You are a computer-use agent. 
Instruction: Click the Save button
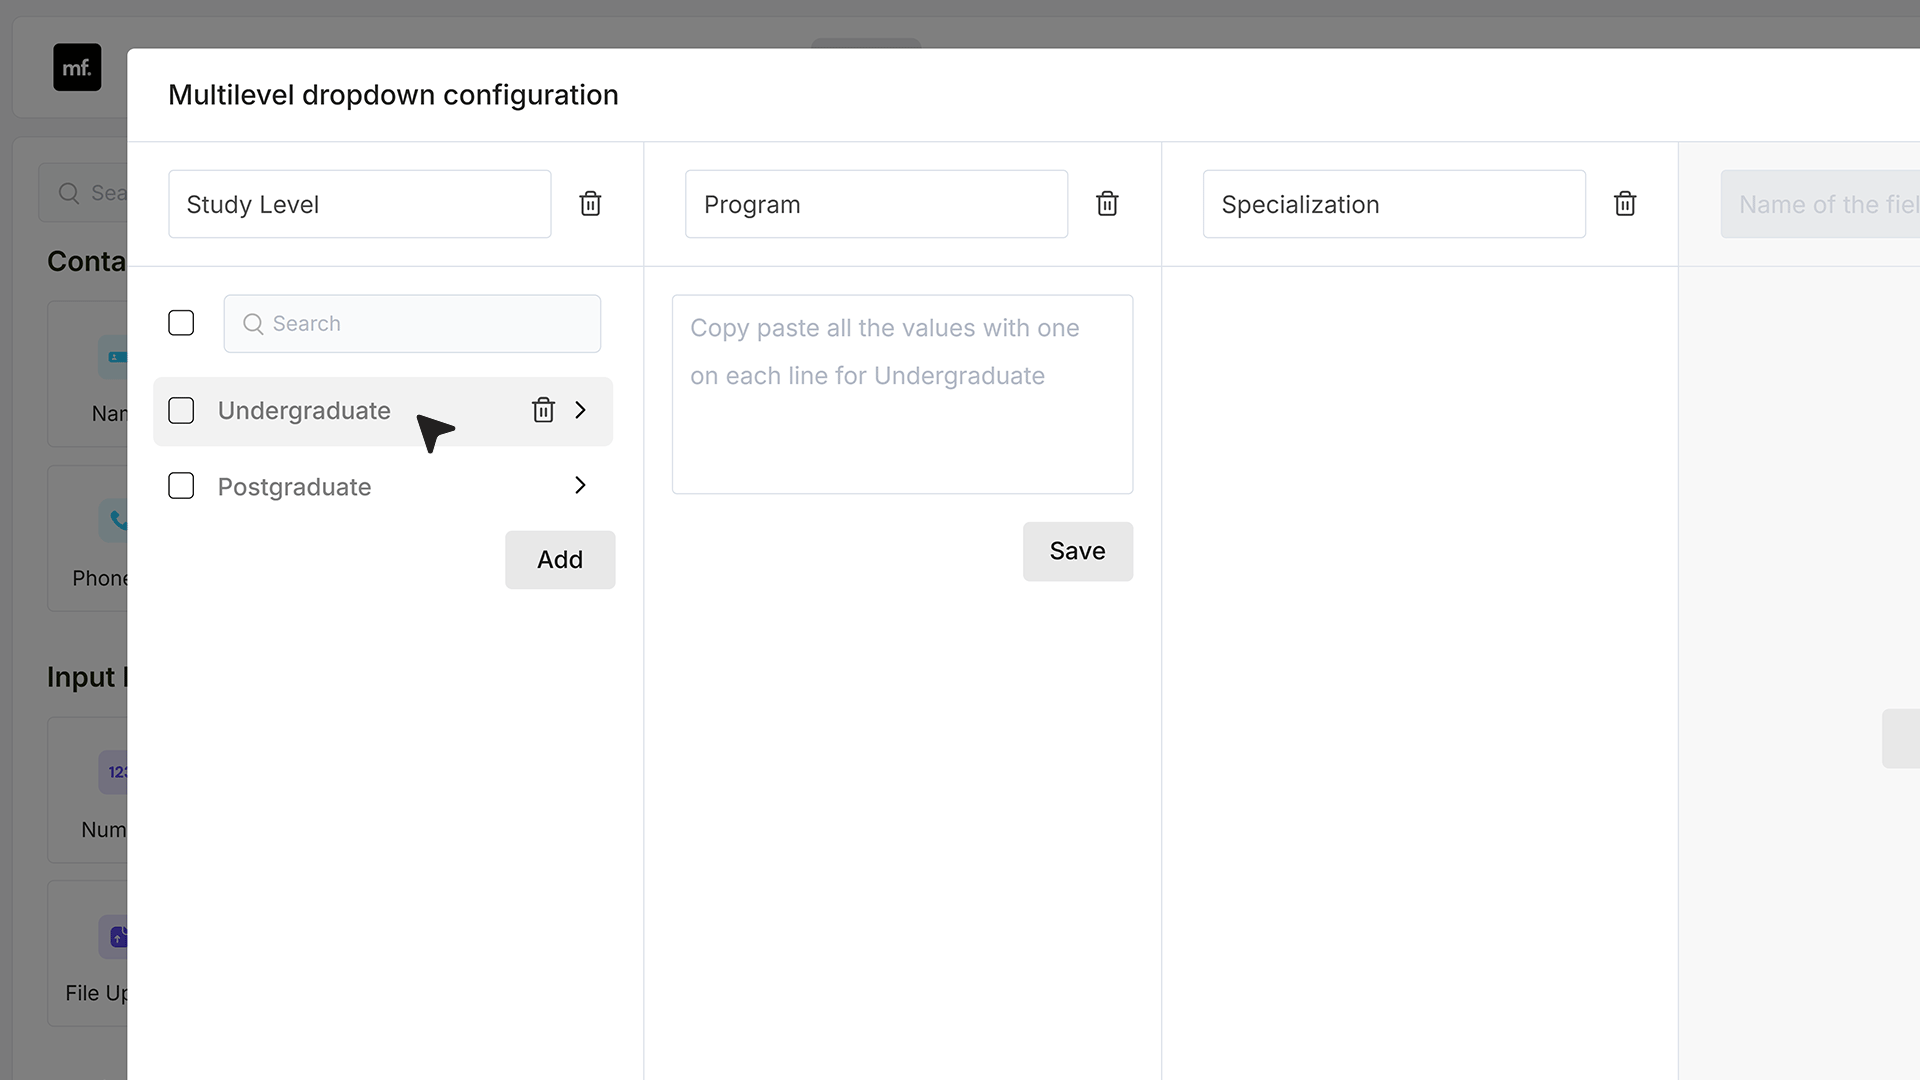click(x=1078, y=551)
